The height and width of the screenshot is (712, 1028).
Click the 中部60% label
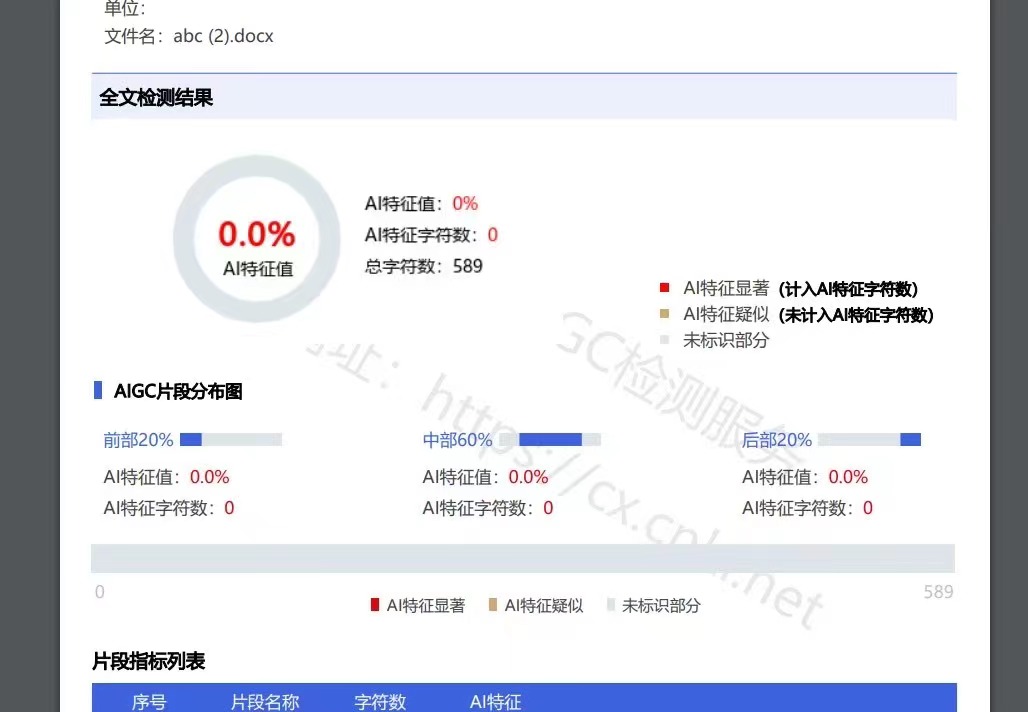[x=457, y=439]
